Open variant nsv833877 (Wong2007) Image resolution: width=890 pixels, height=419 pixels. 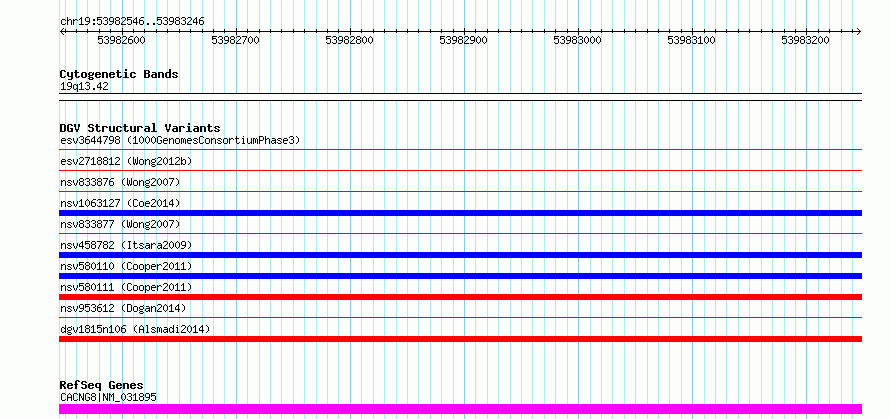pyautogui.click(x=120, y=224)
